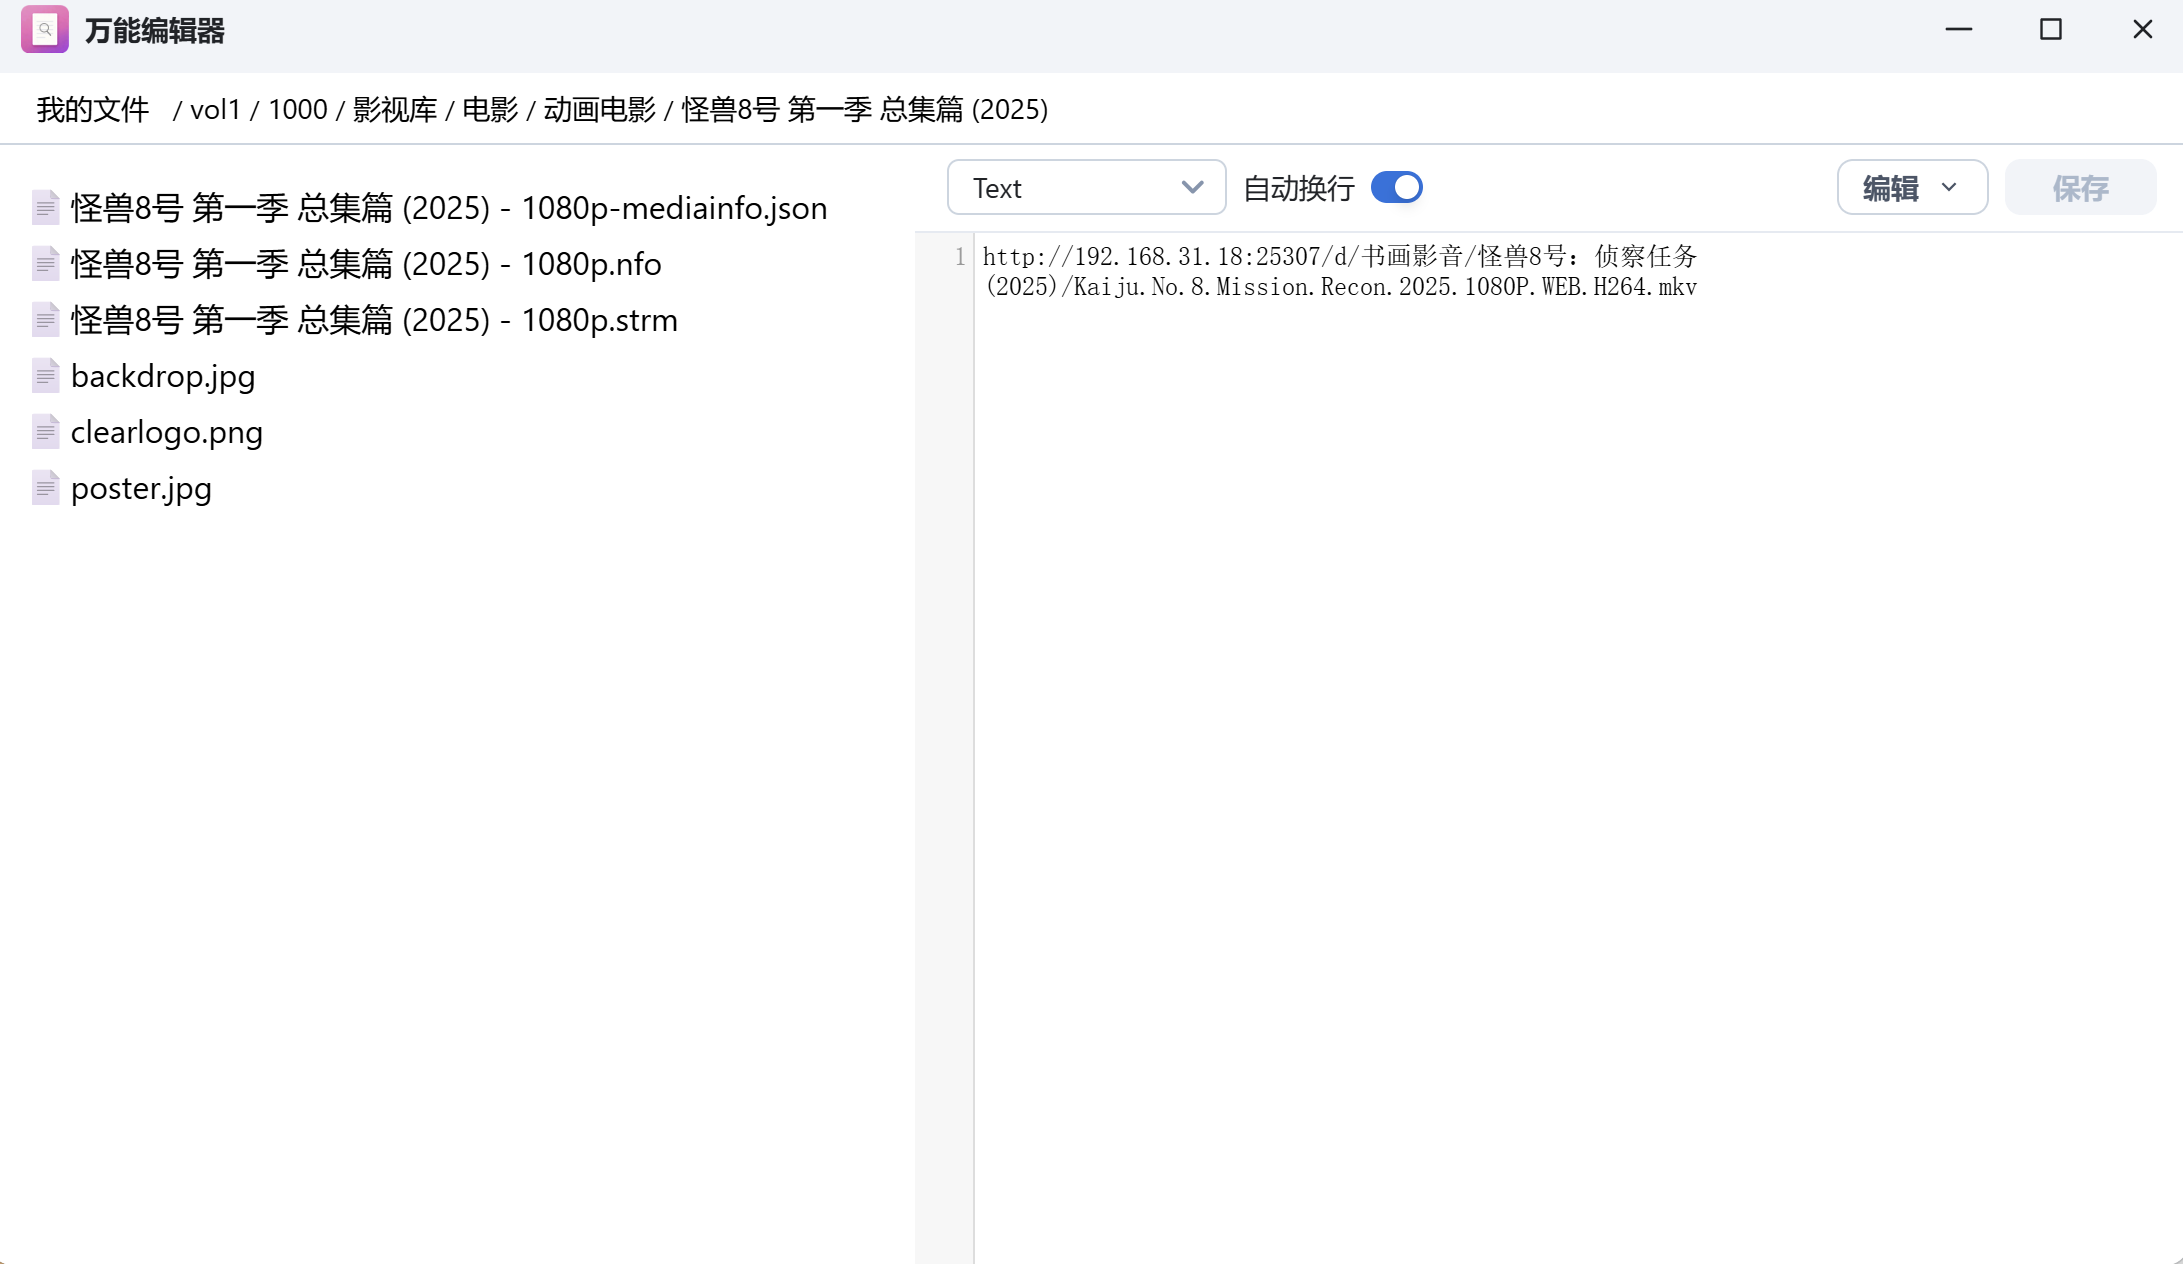Click the file icon beside backdrop.jpg
This screenshot has height=1264, width=2183.
pos(46,376)
